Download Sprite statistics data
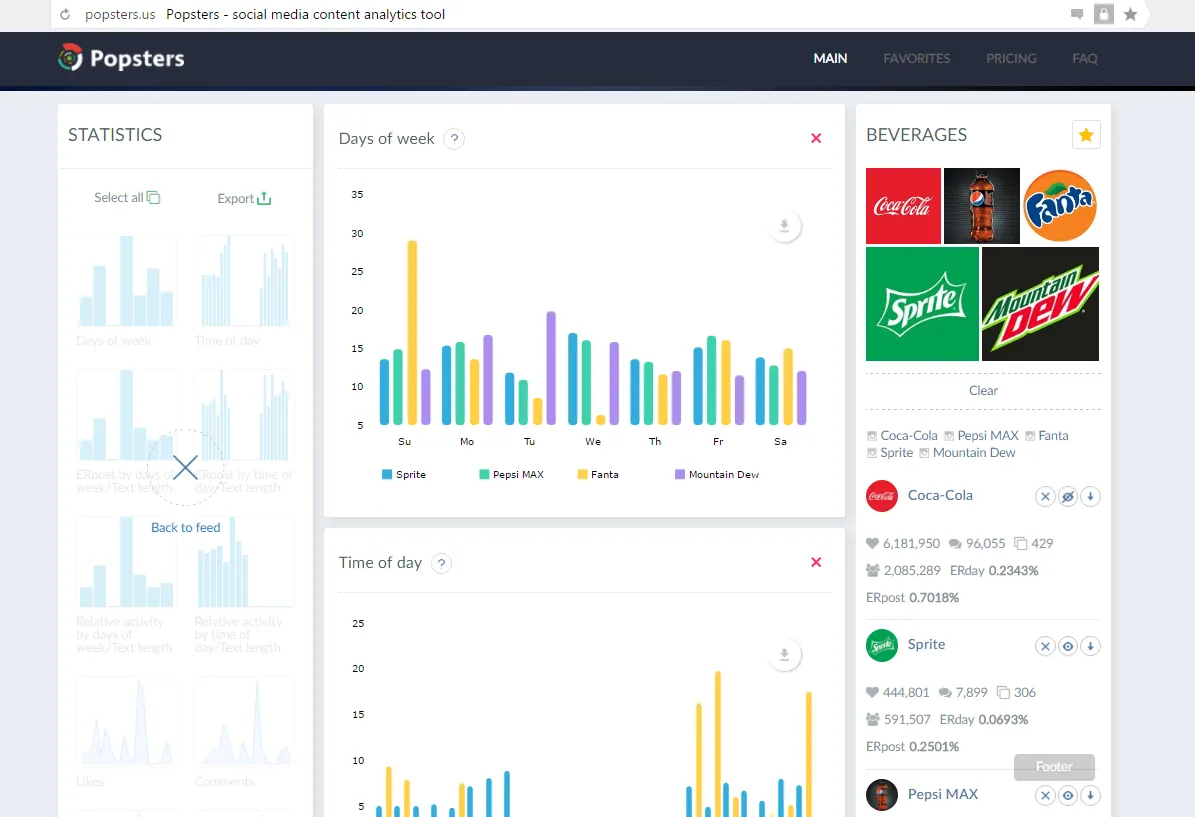1195x817 pixels. pyautogui.click(x=1091, y=646)
